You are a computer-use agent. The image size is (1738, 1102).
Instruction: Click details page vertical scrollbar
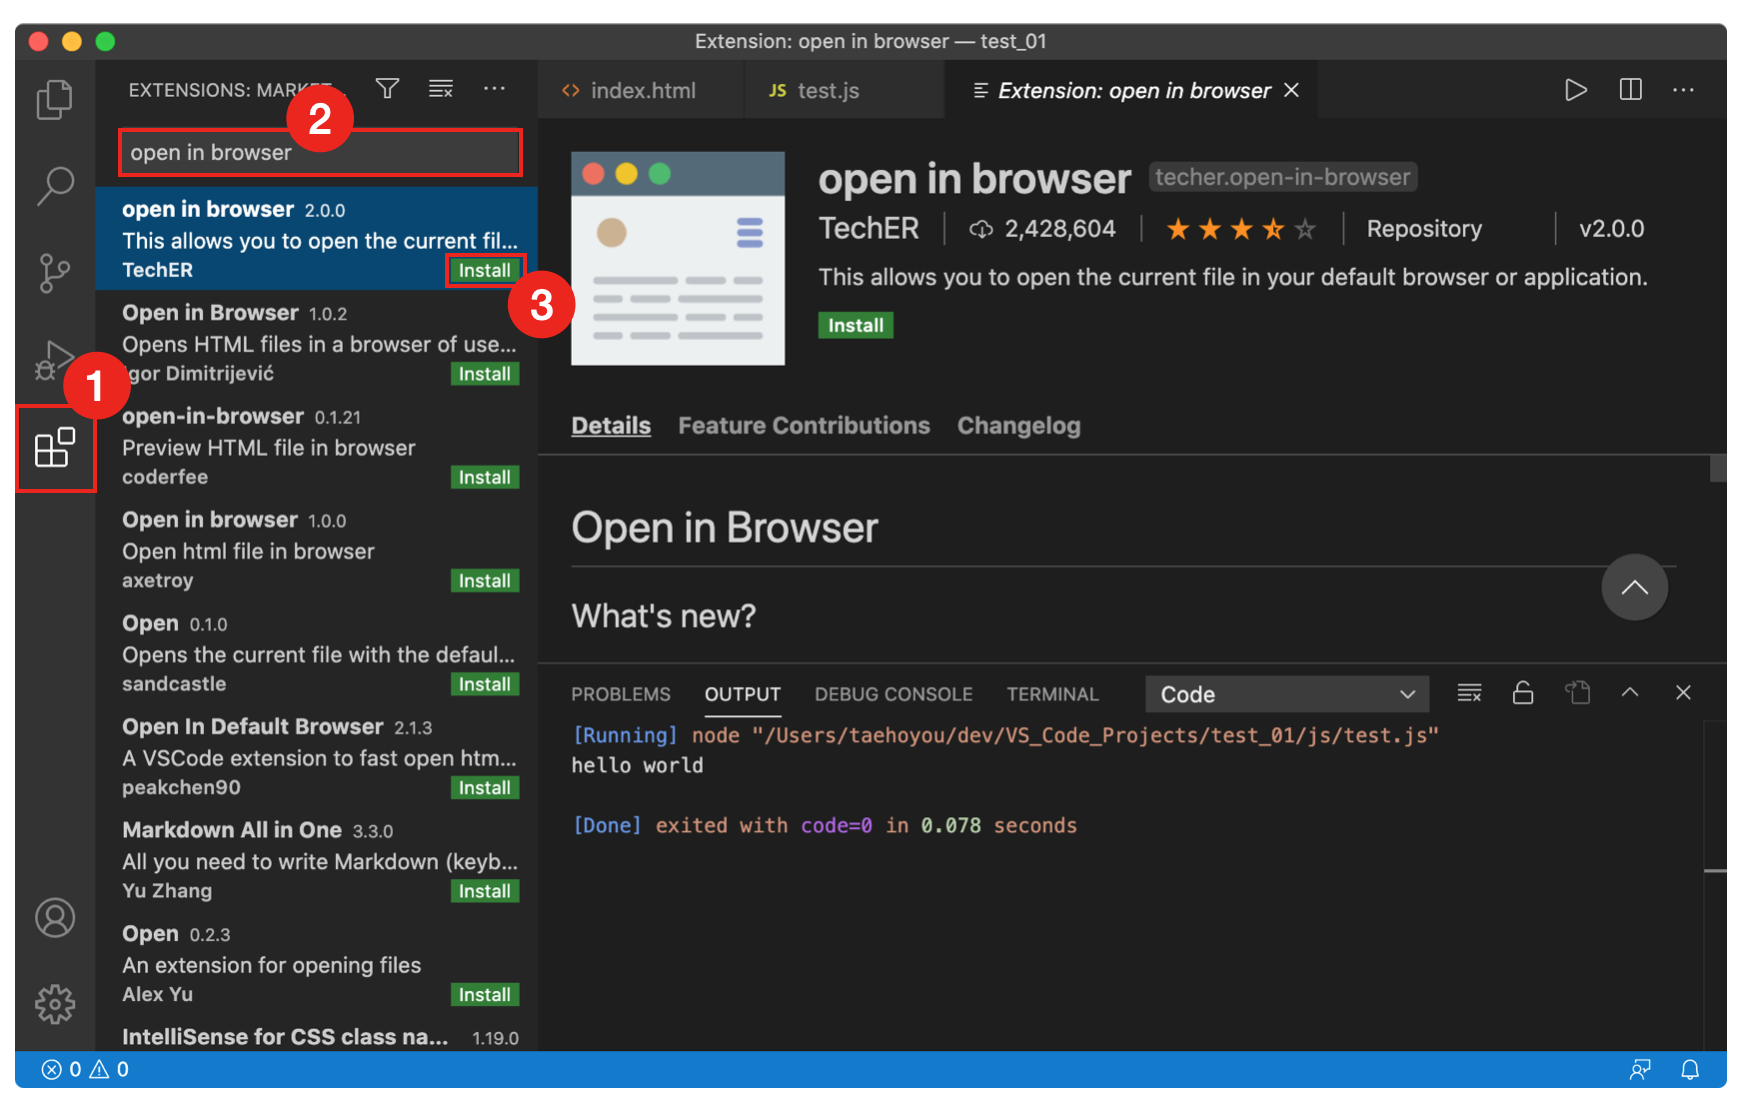click(x=1718, y=468)
